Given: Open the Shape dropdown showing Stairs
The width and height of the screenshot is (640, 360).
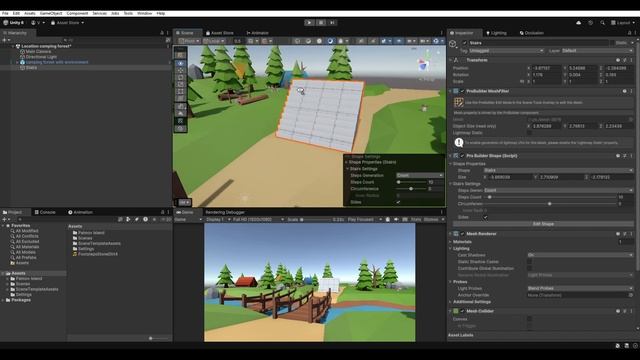Looking at the screenshot, I should tap(558, 170).
